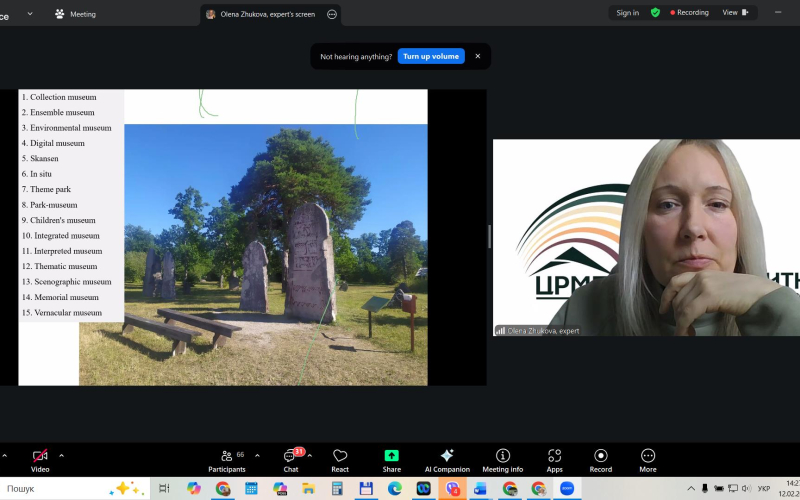The width and height of the screenshot is (800, 500).
Task: Turn on video camera
Action: point(40,459)
